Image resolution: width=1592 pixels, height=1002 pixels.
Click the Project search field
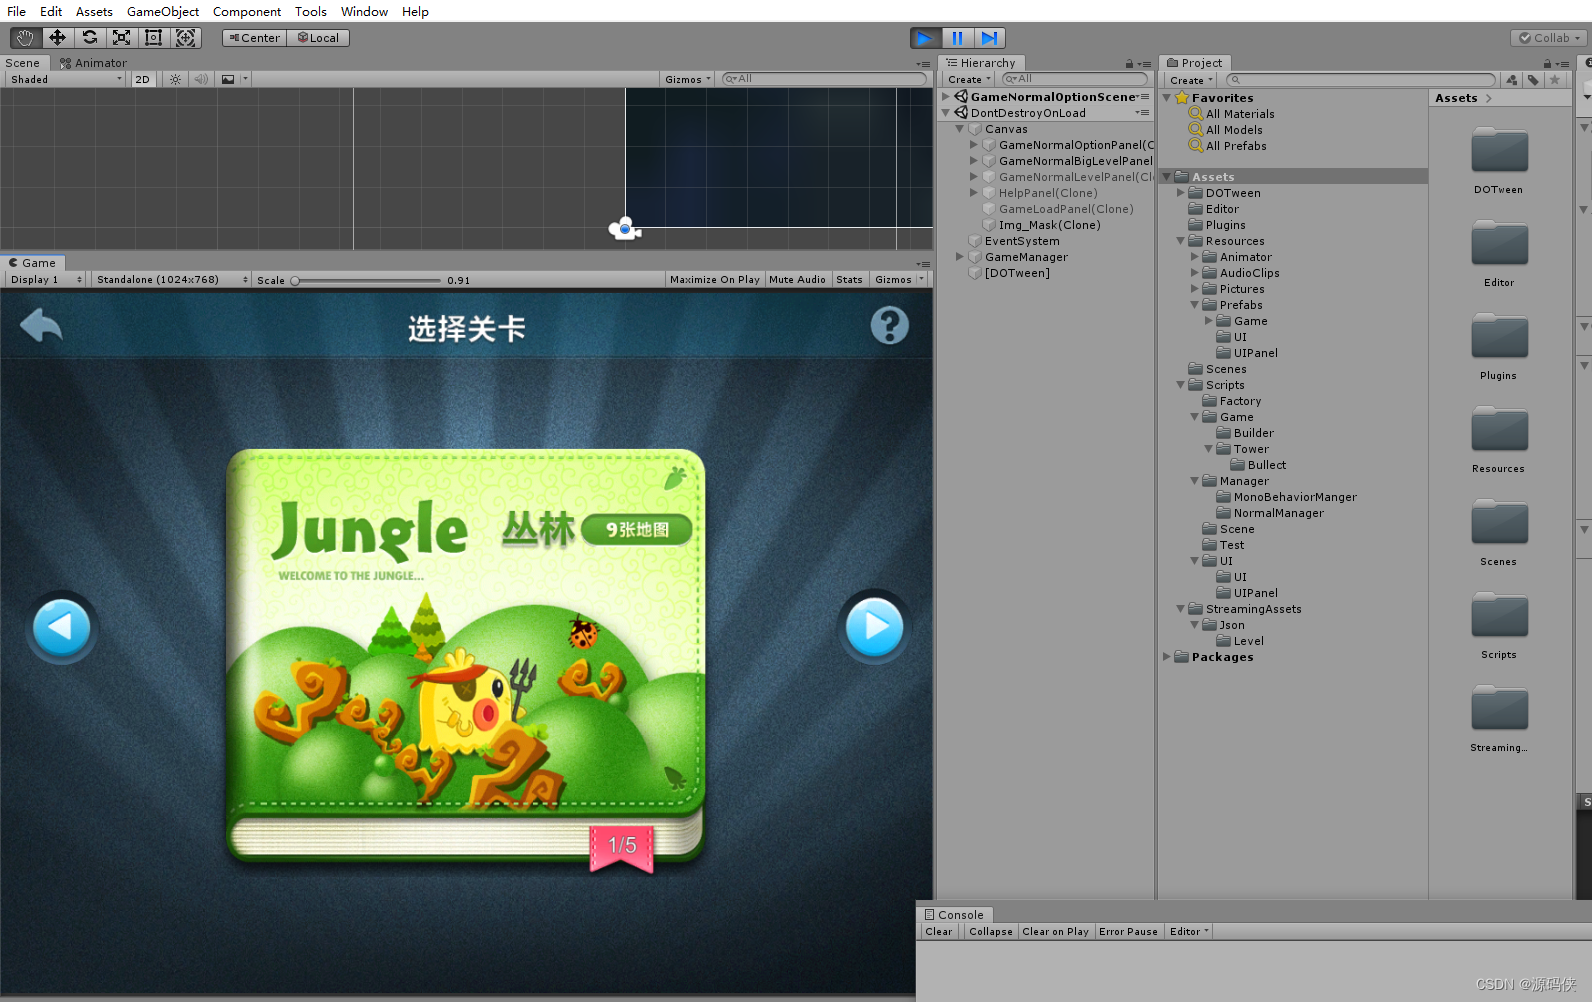click(x=1361, y=80)
